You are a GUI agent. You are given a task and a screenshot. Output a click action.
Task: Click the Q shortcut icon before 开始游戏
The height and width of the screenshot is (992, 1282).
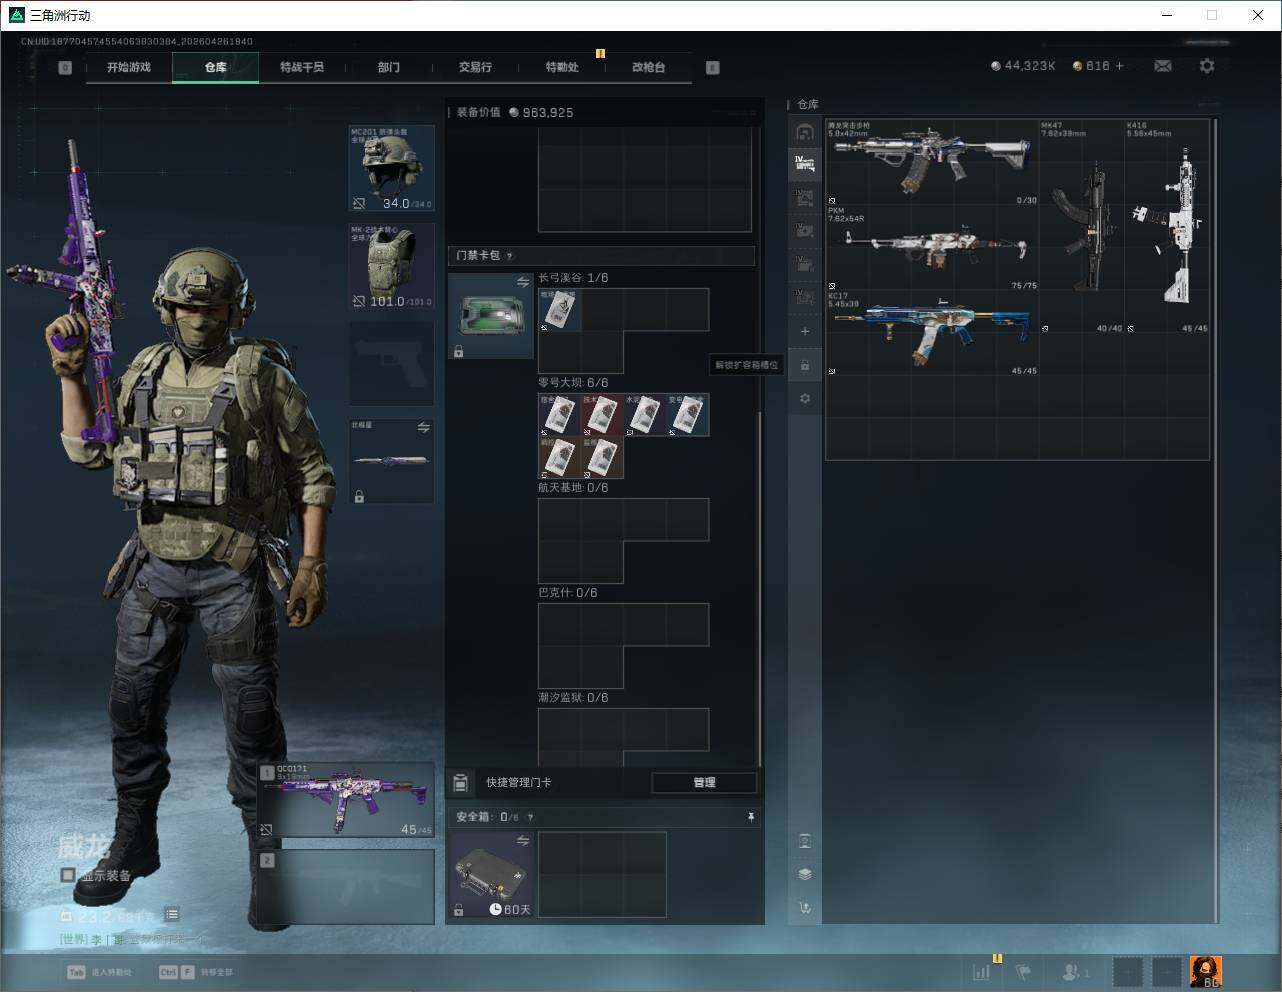tap(65, 68)
